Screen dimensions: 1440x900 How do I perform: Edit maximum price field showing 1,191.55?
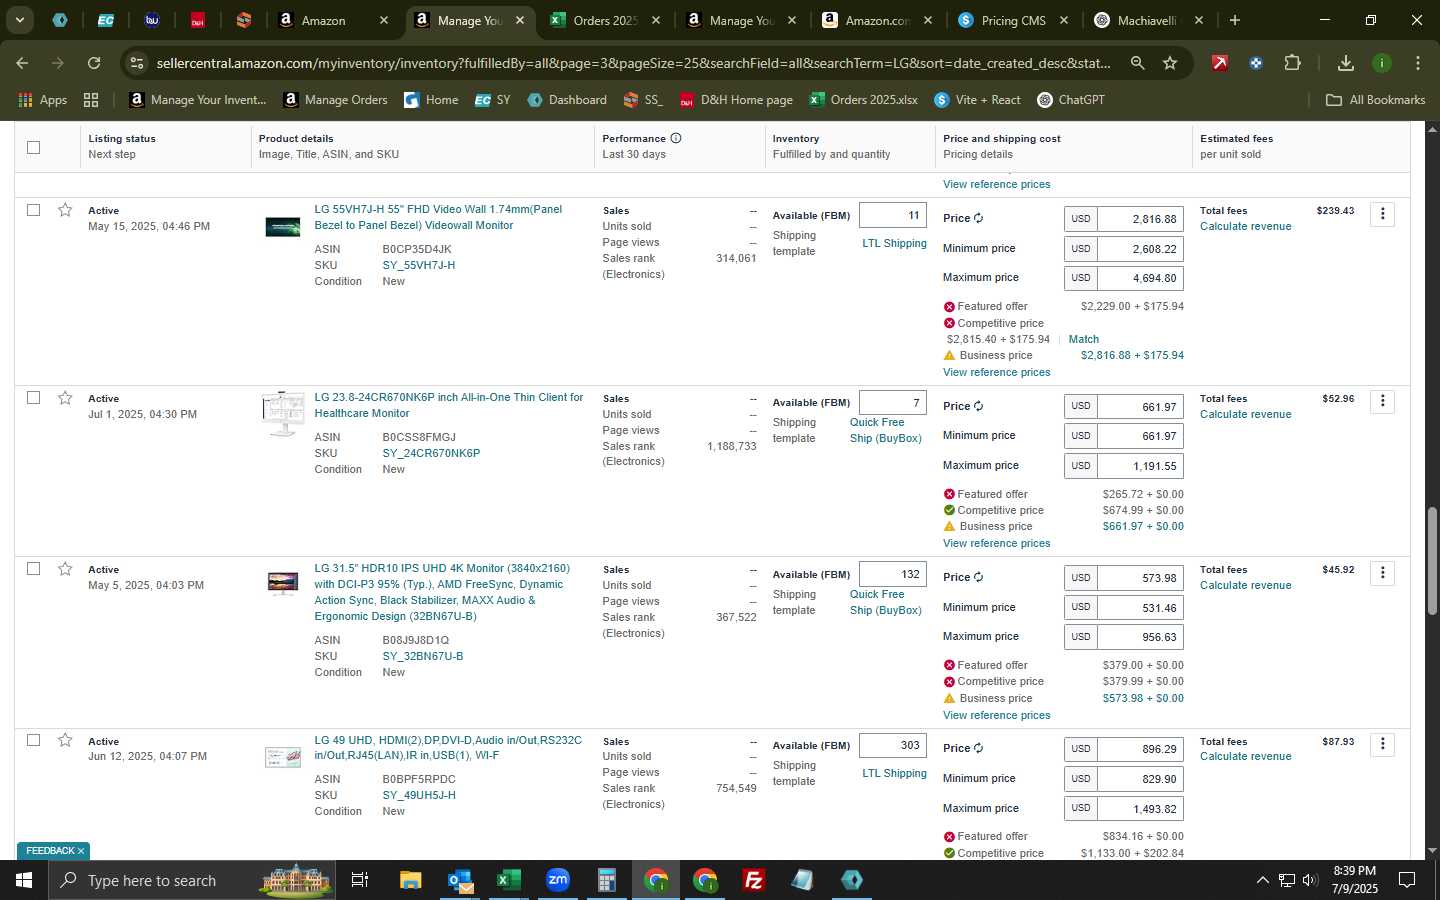1140,465
